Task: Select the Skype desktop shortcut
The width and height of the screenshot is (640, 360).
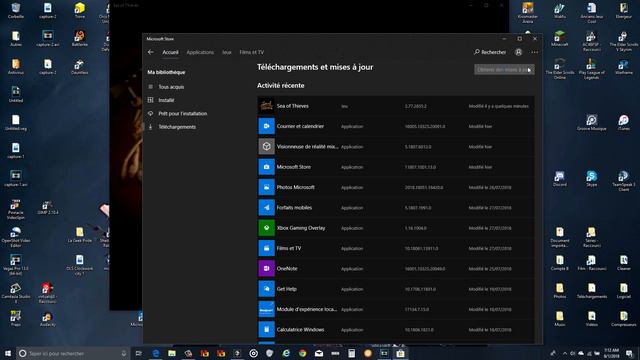Action: 591,179
